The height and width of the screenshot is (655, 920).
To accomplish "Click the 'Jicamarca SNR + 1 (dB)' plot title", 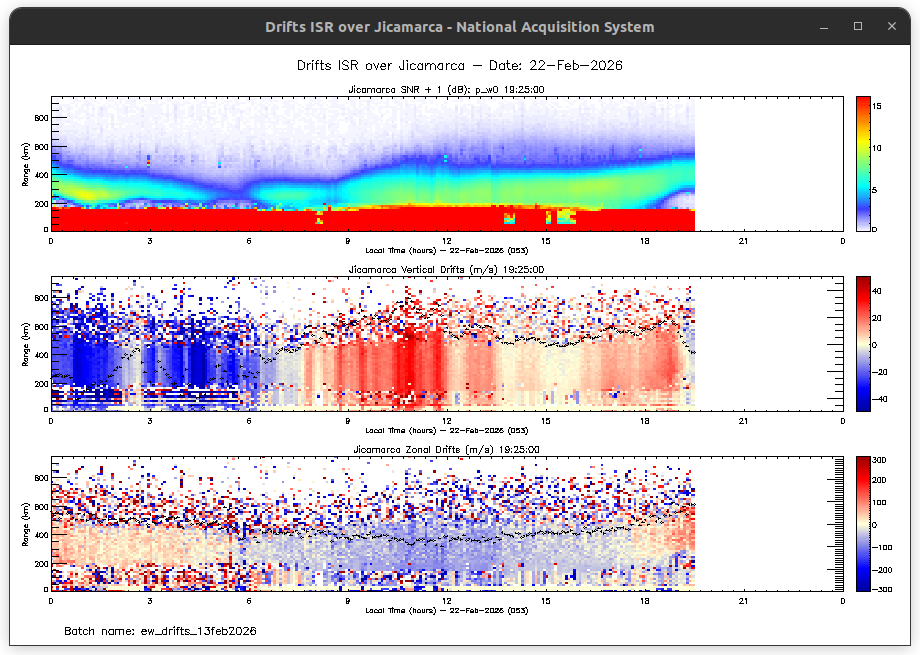I will 446,90.
